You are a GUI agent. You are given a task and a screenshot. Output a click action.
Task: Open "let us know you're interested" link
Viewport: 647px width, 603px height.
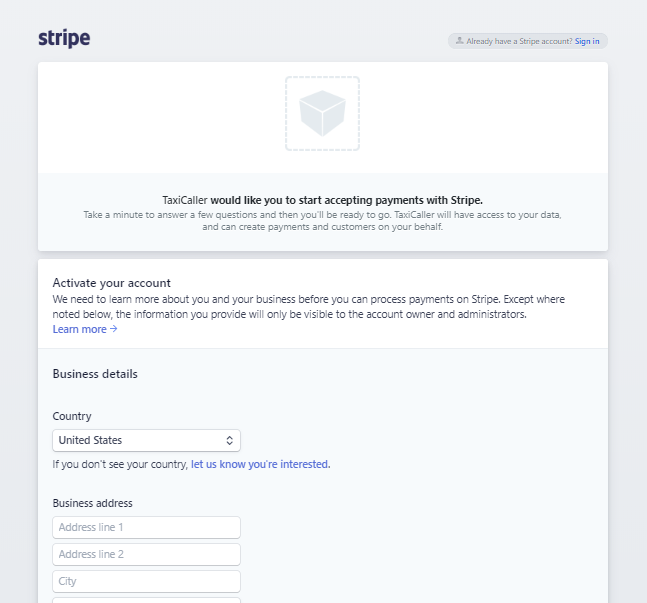point(260,464)
